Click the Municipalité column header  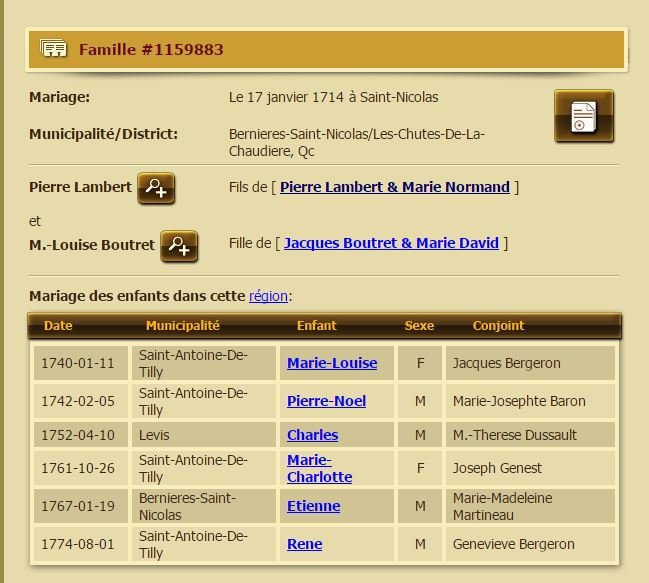183,326
